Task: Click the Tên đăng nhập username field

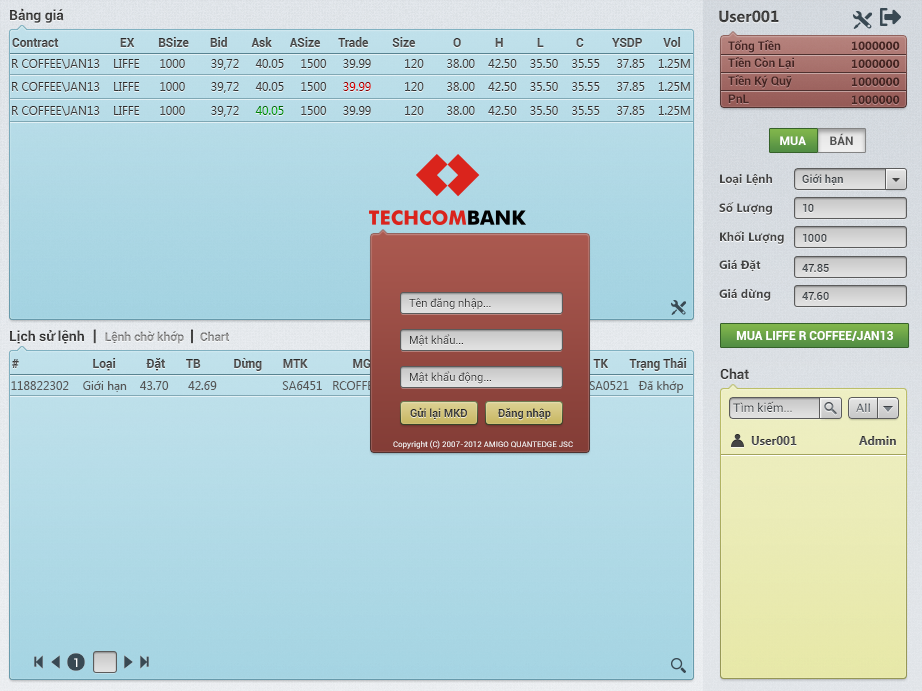Action: 481,303
